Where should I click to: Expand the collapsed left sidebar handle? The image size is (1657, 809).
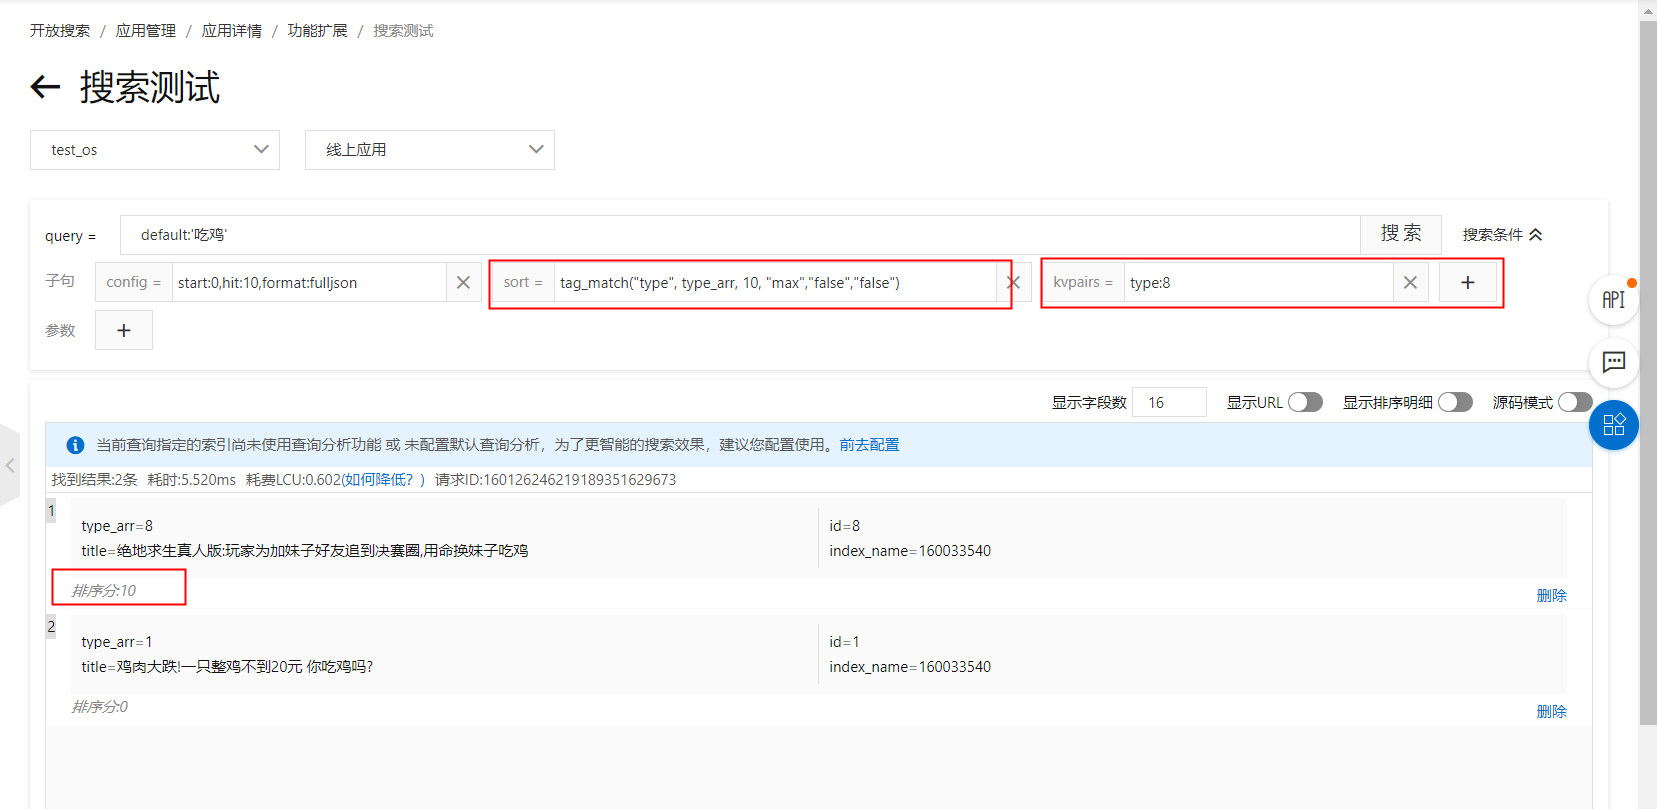coord(10,465)
